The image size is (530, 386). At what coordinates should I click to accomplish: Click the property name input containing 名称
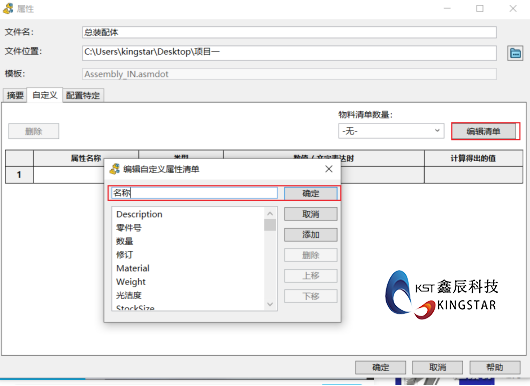194,193
